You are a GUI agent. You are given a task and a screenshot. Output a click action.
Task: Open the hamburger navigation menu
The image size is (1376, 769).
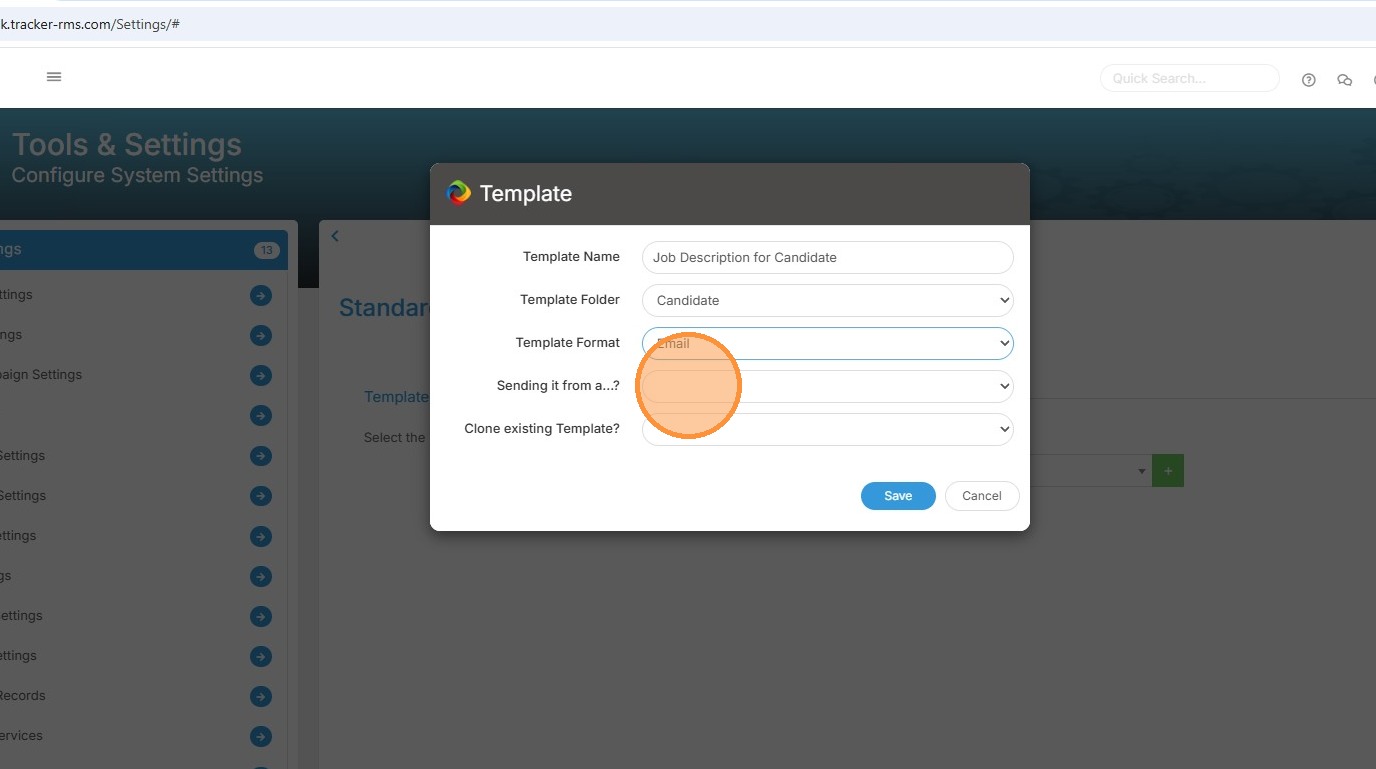click(x=54, y=77)
